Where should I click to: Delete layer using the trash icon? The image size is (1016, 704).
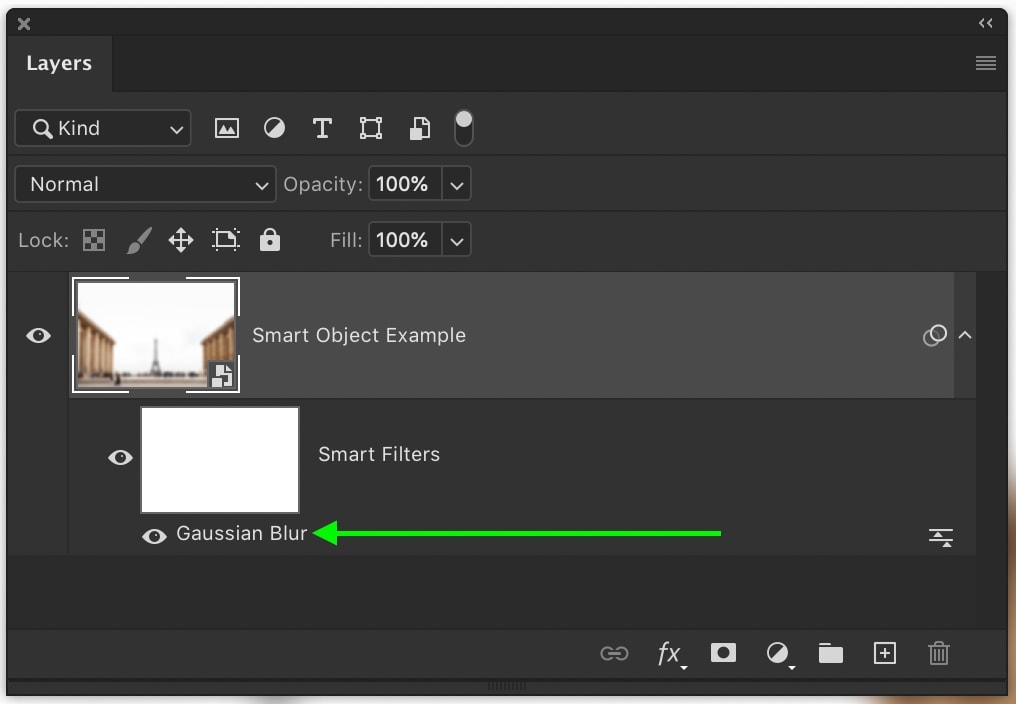click(938, 653)
